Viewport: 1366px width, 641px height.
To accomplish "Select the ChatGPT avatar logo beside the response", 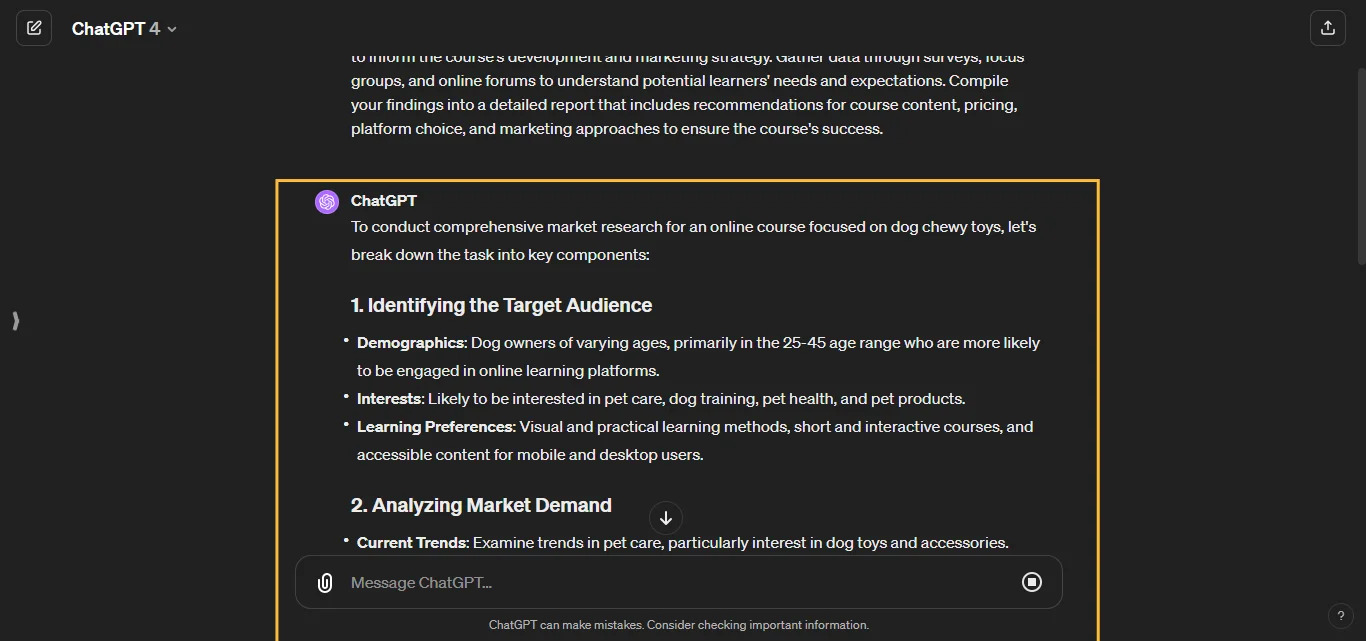I will point(326,201).
